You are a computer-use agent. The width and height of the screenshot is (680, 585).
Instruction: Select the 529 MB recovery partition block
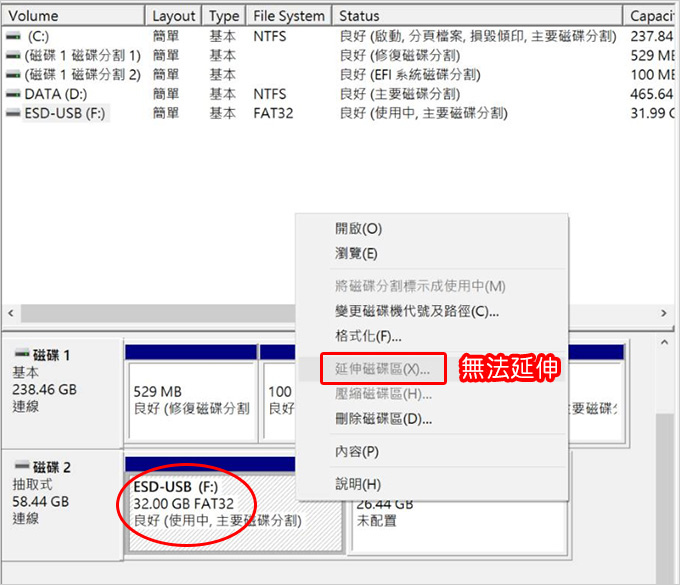pos(191,394)
